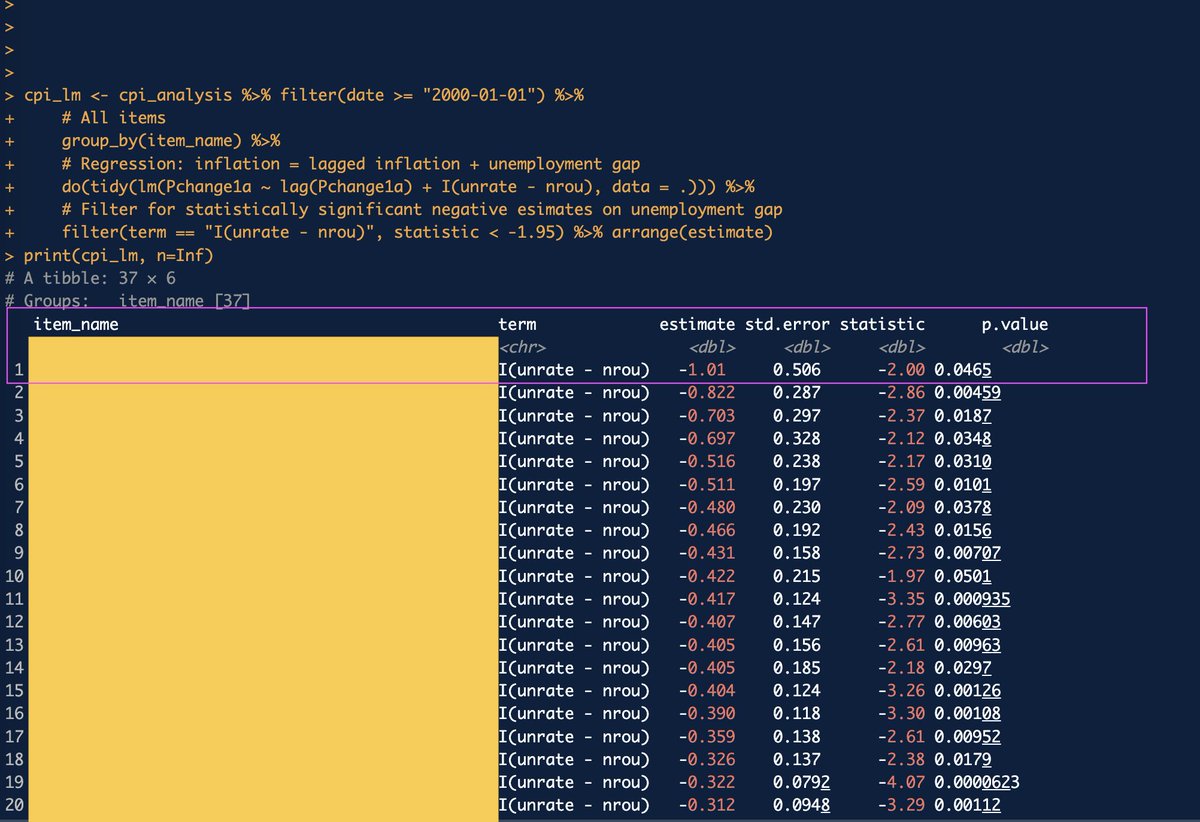
Task: Click the estimate value -0.516
Action: point(707,462)
